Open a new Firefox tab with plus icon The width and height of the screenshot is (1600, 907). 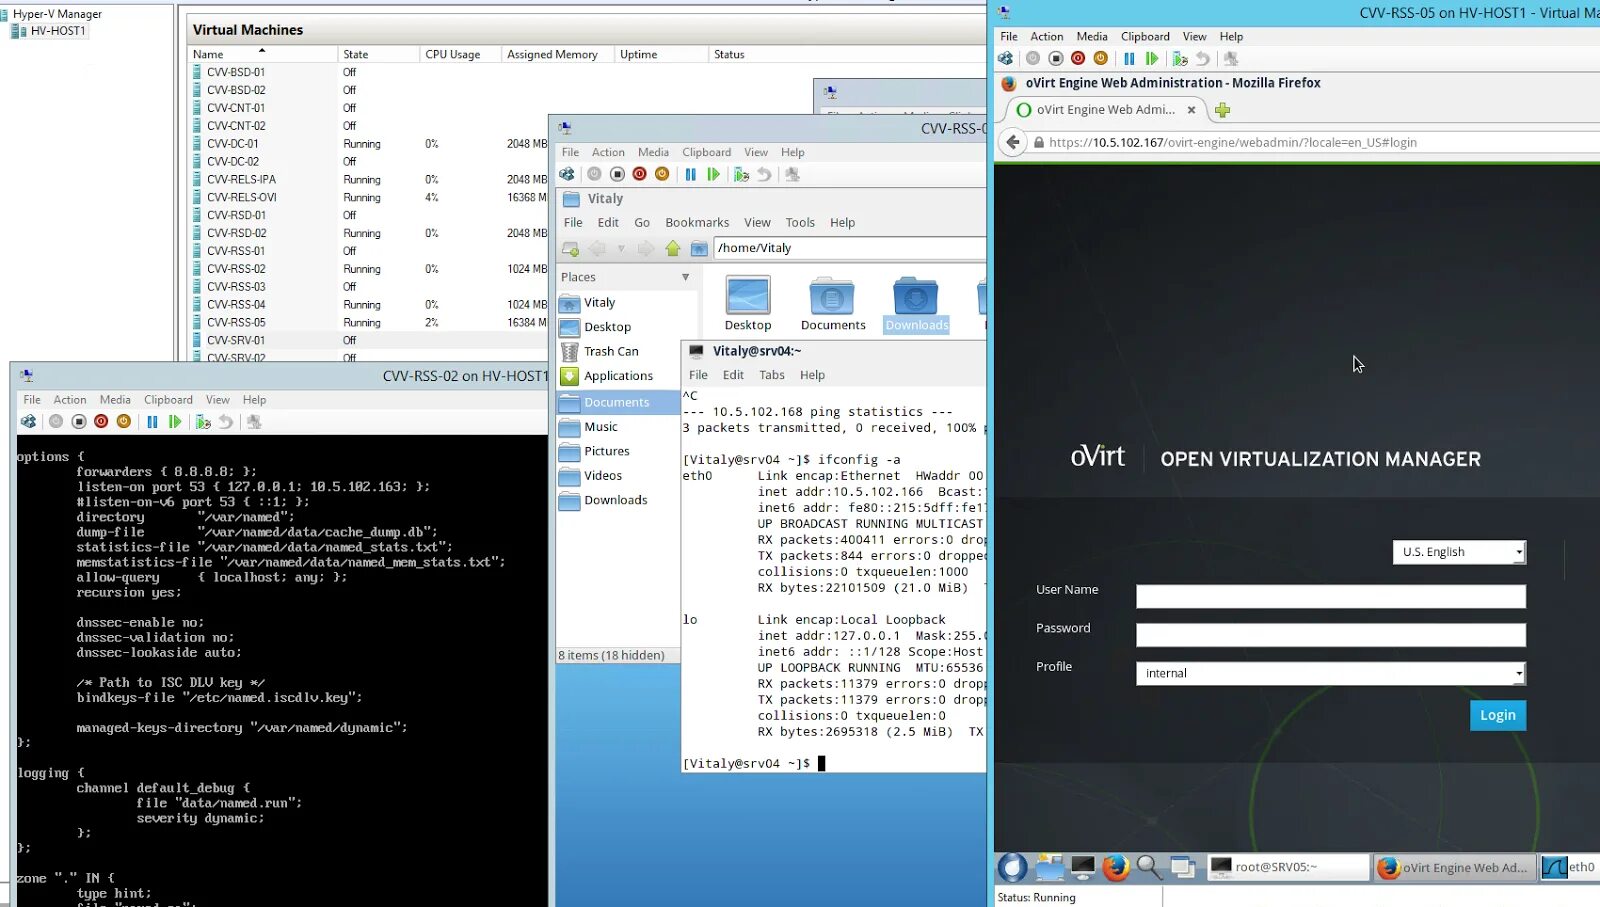pos(1222,110)
